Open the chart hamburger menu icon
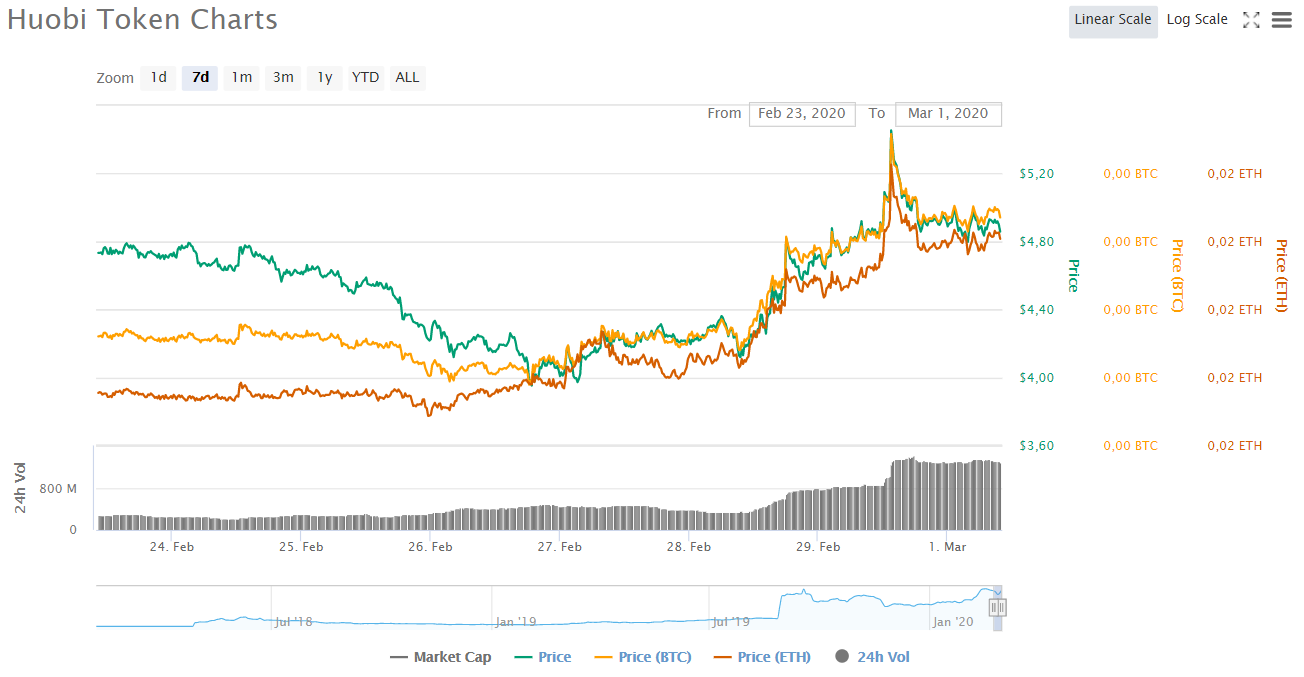Viewport: 1304px width, 677px height. [x=1282, y=20]
